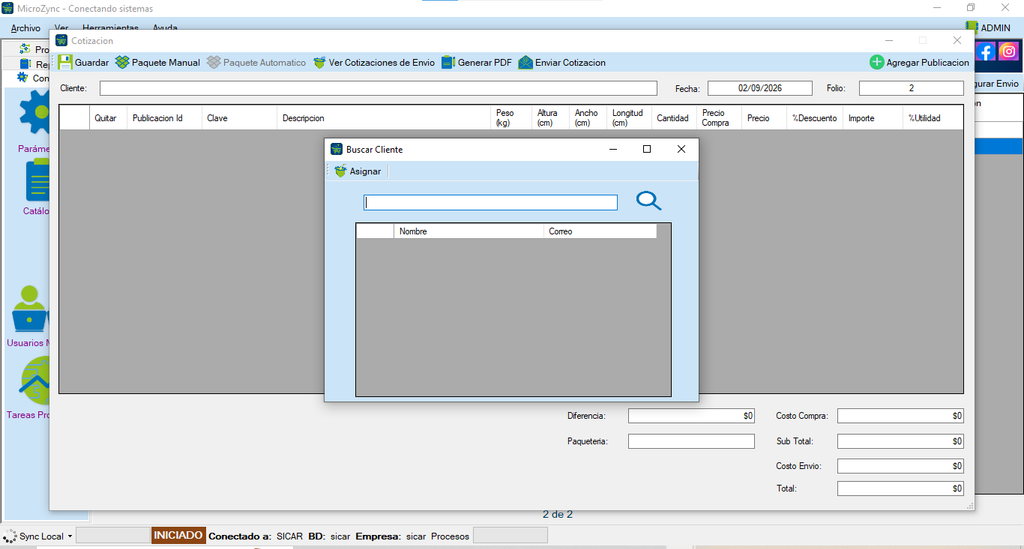This screenshot has width=1024, height=549.
Task: Click the Folio field
Action: (x=911, y=88)
